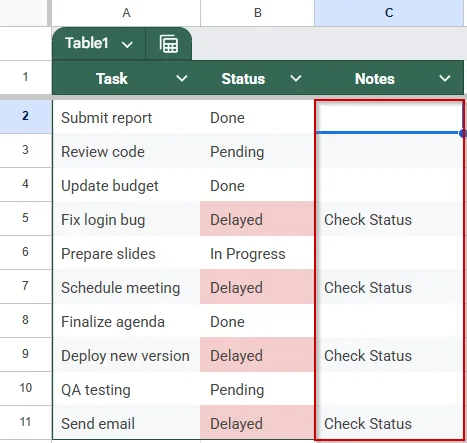
Task: Select the 'Fix login bug' cell
Action: pyautogui.click(x=126, y=219)
